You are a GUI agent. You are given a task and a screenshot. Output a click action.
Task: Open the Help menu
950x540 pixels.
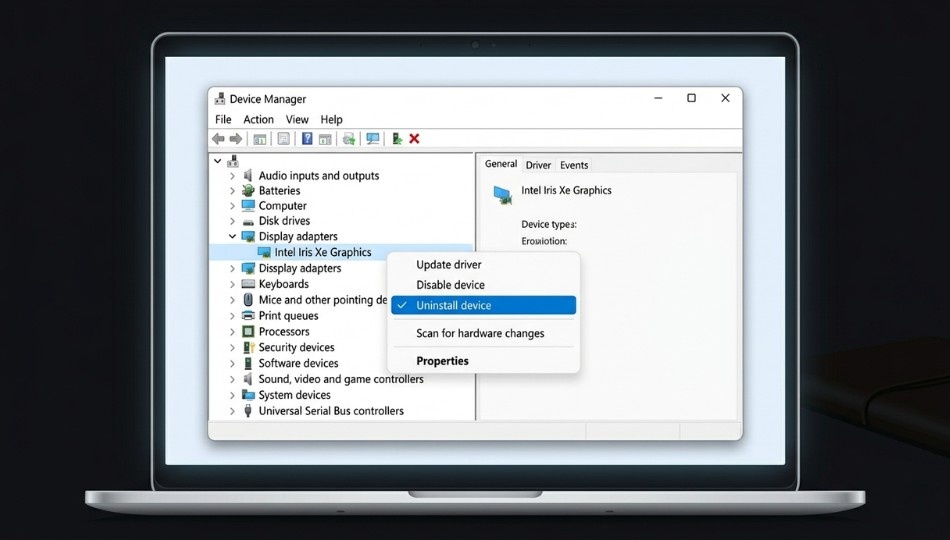(x=331, y=119)
